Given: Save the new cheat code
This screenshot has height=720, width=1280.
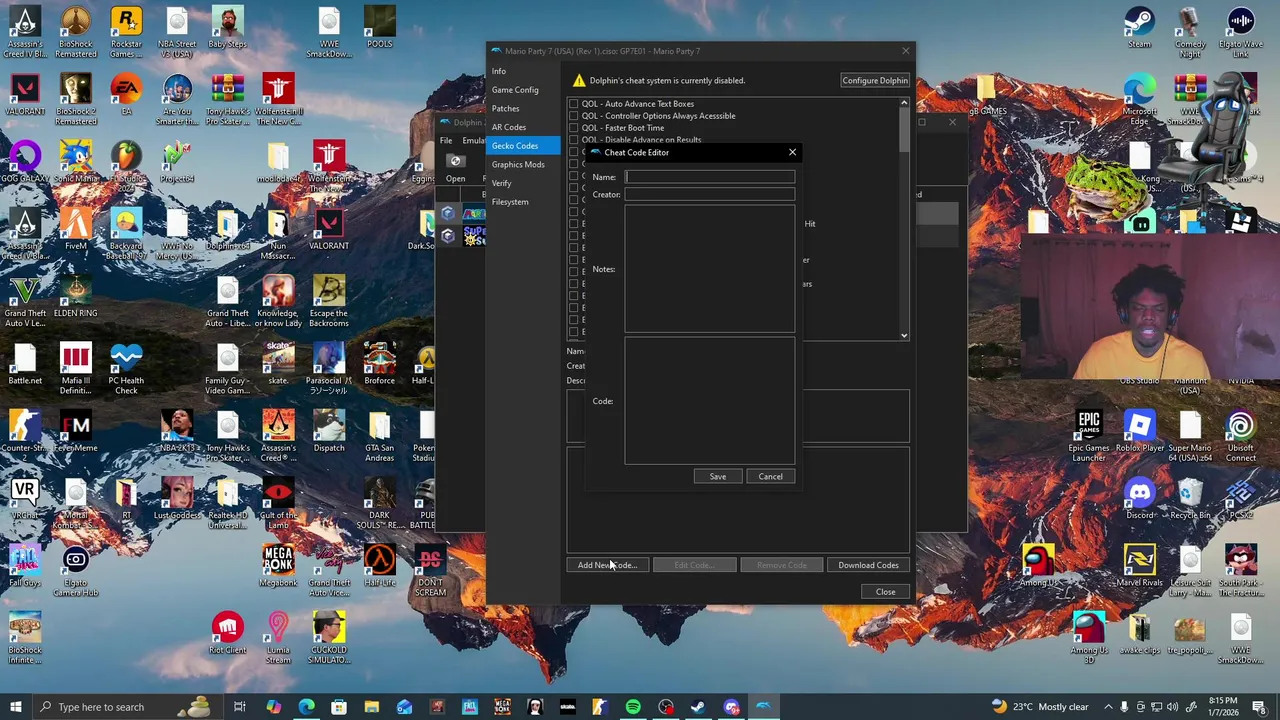Looking at the screenshot, I should tap(718, 477).
